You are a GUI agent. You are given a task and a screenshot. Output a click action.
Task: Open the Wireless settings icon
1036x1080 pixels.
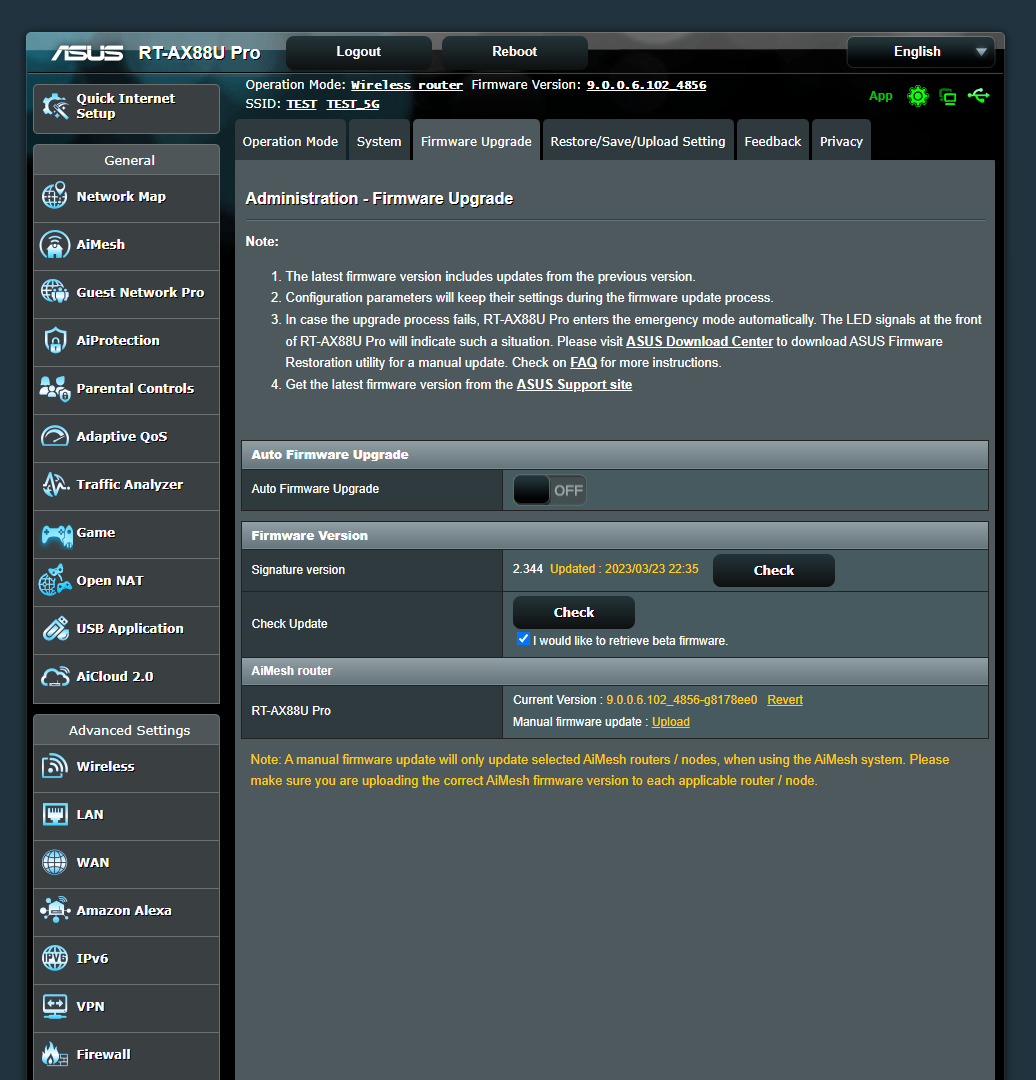click(54, 766)
